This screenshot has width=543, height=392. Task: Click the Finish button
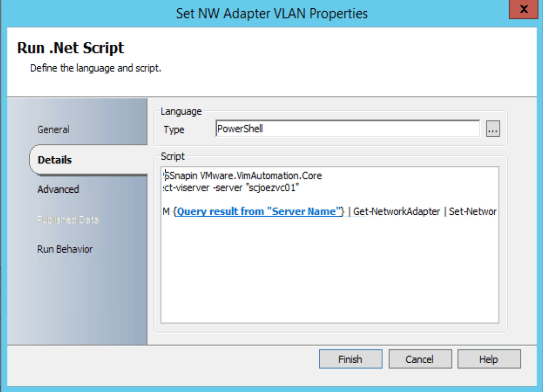pyautogui.click(x=350, y=359)
